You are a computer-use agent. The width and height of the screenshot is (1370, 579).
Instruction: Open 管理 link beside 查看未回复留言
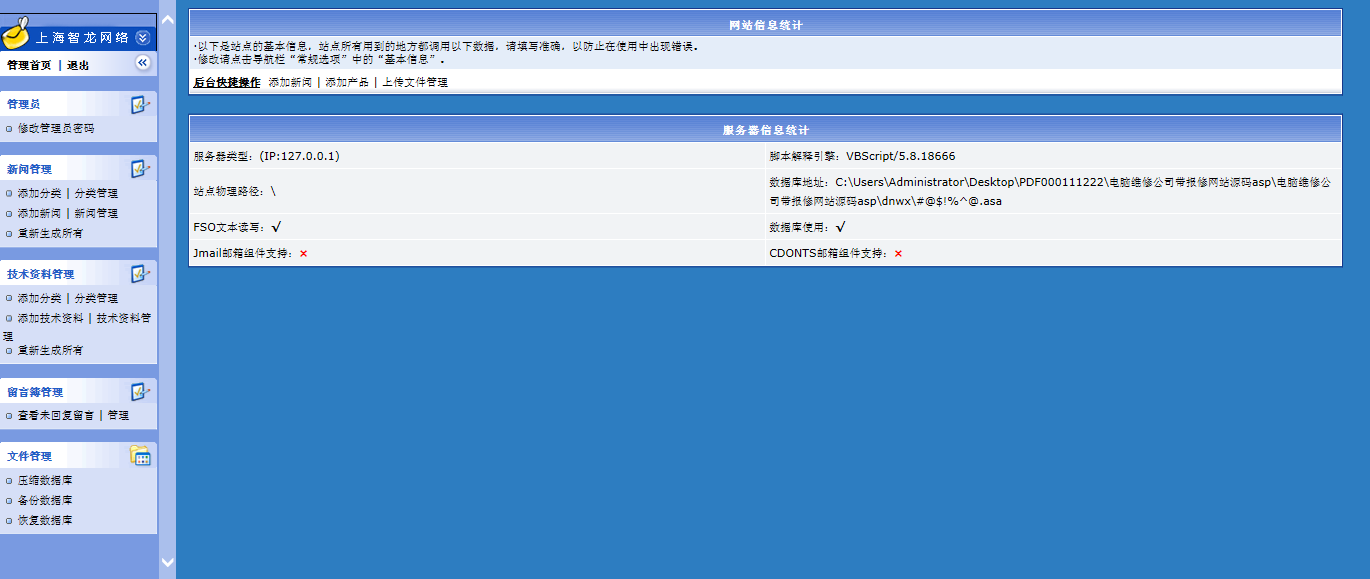point(118,415)
